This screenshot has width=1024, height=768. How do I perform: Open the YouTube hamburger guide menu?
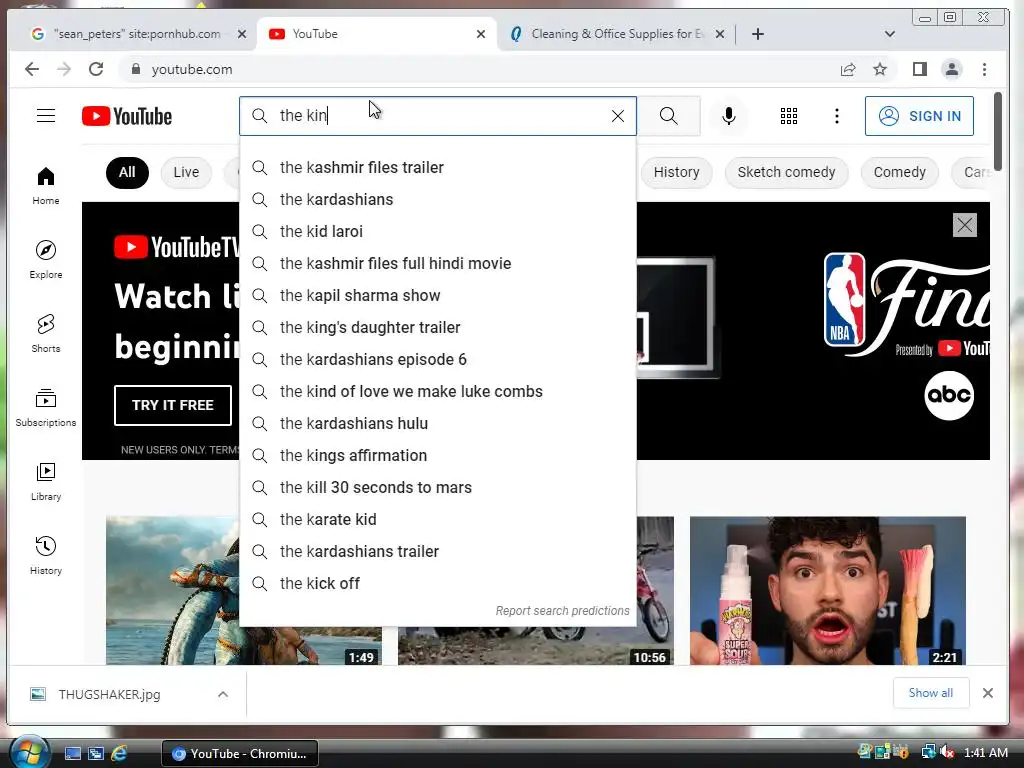[46, 116]
